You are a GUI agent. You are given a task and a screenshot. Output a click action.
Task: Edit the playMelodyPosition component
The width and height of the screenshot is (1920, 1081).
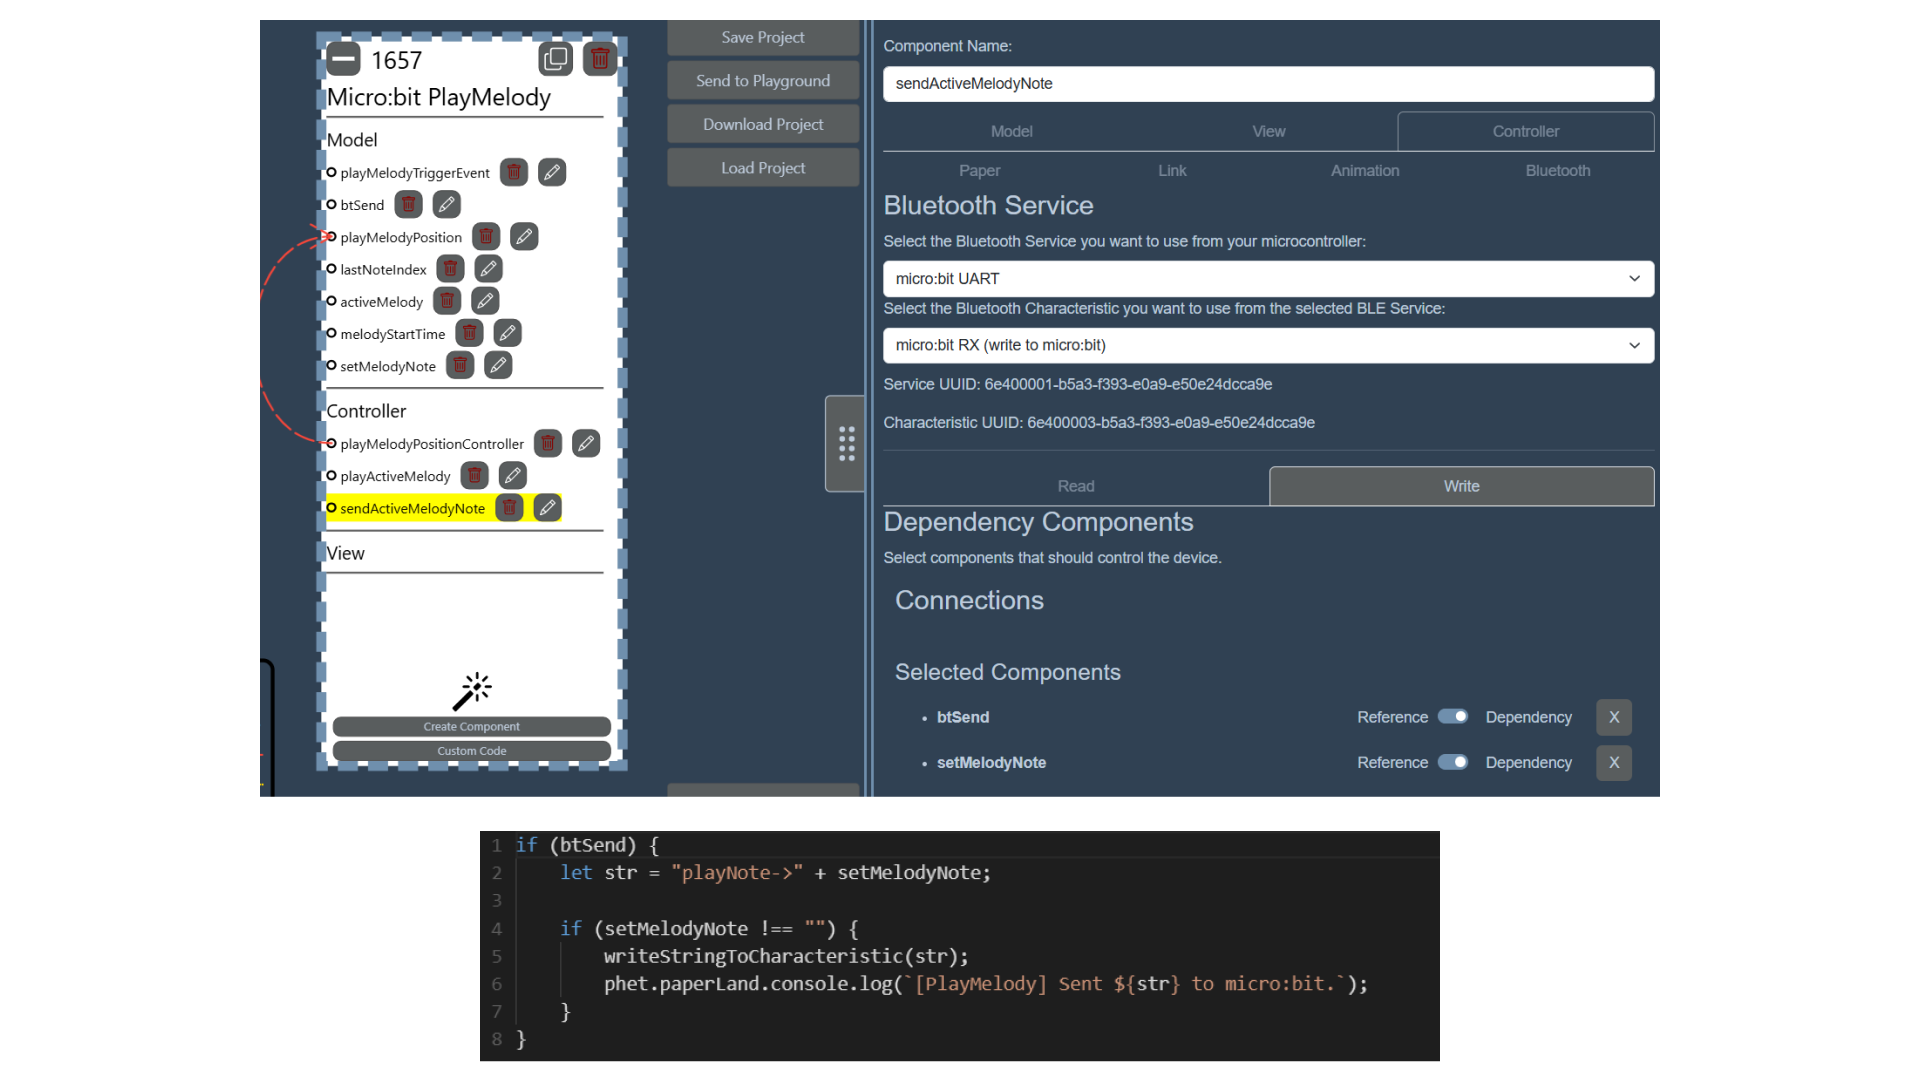(x=524, y=236)
